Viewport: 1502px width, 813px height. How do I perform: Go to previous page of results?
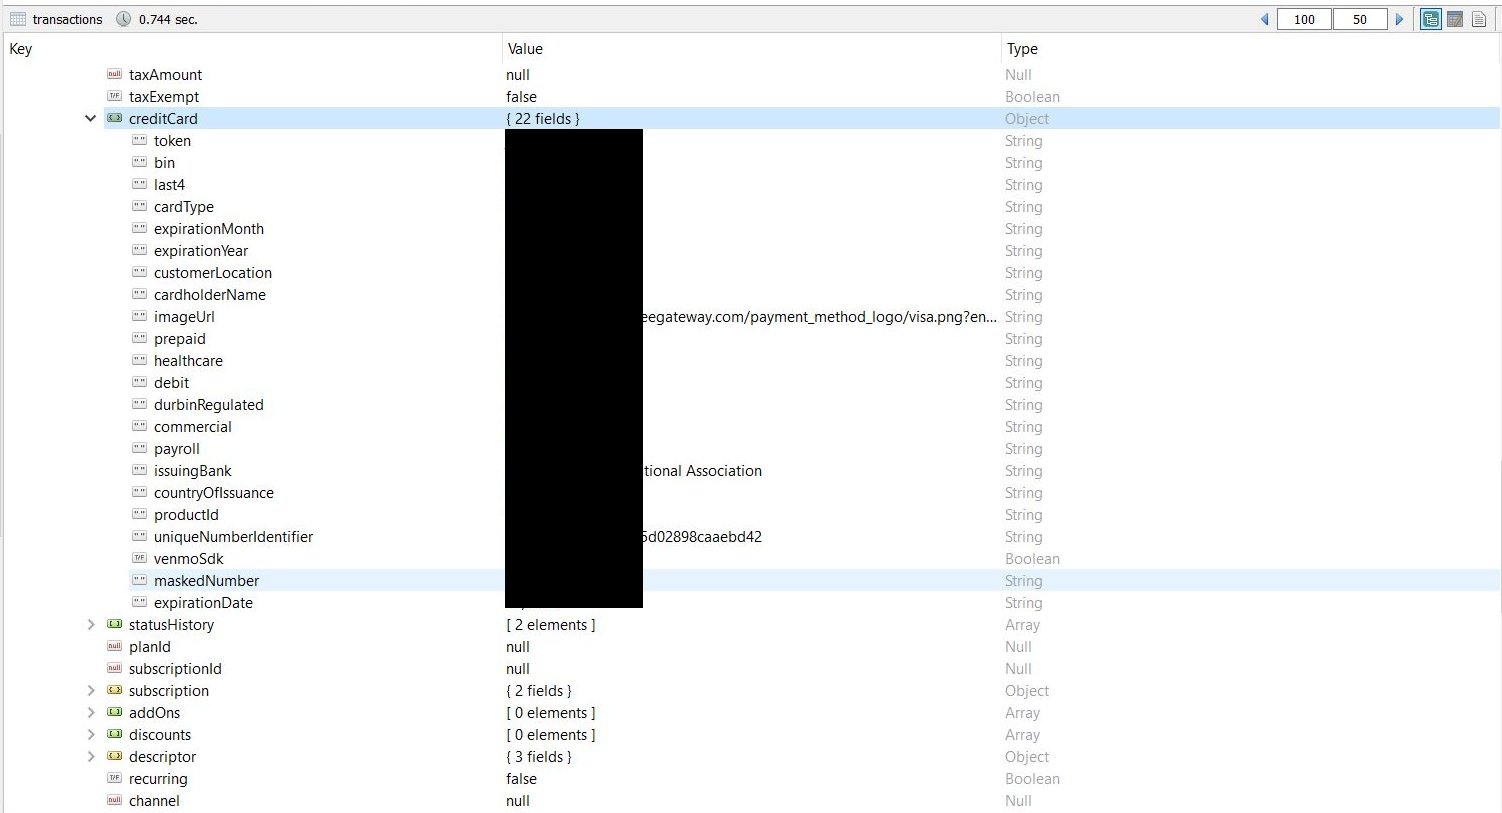(x=1264, y=19)
